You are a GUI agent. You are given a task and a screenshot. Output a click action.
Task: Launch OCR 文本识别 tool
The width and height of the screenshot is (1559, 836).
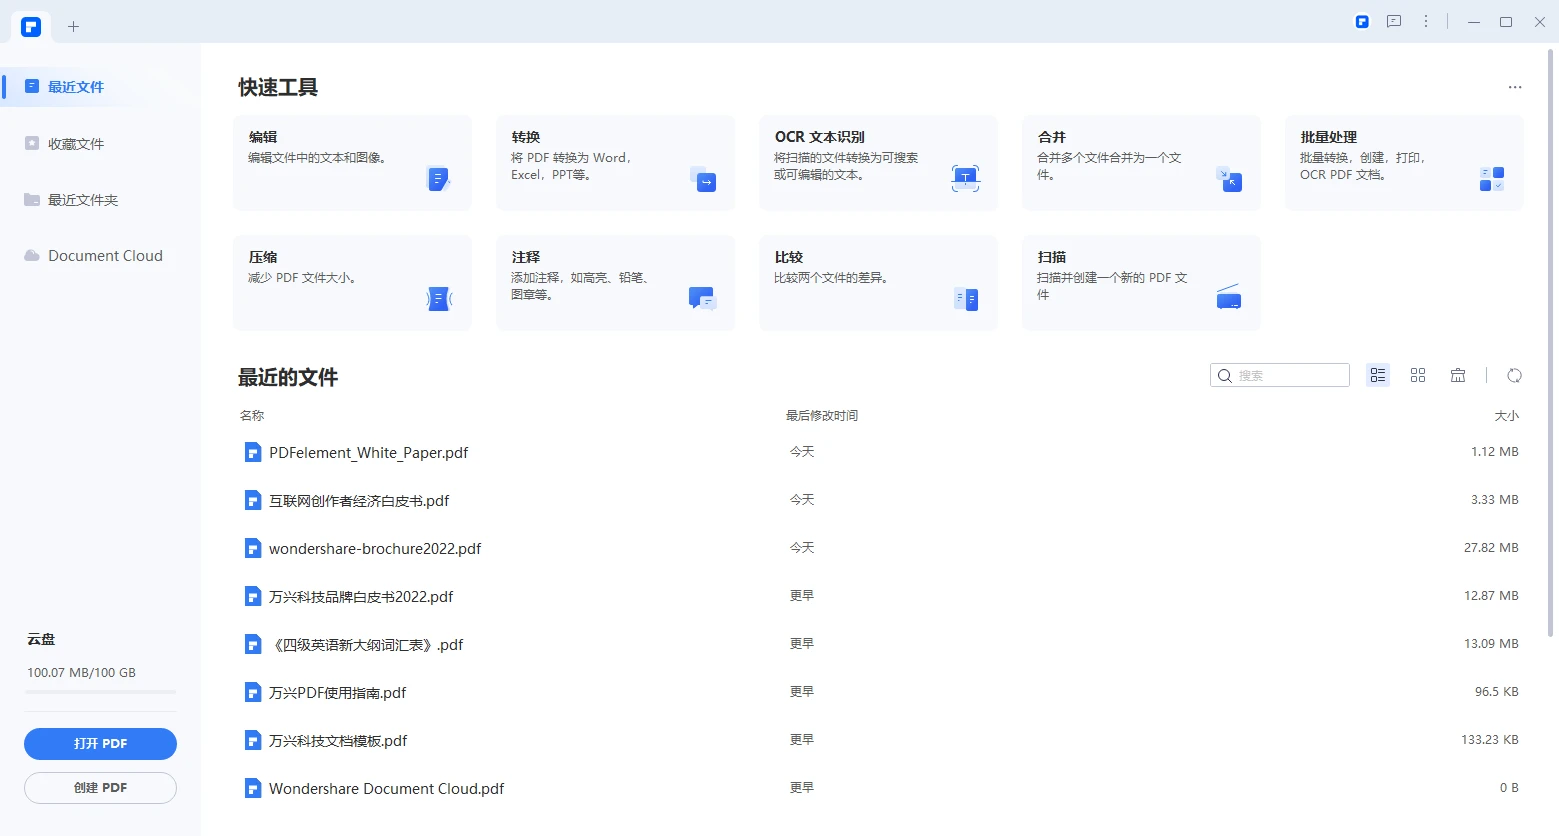click(x=877, y=163)
